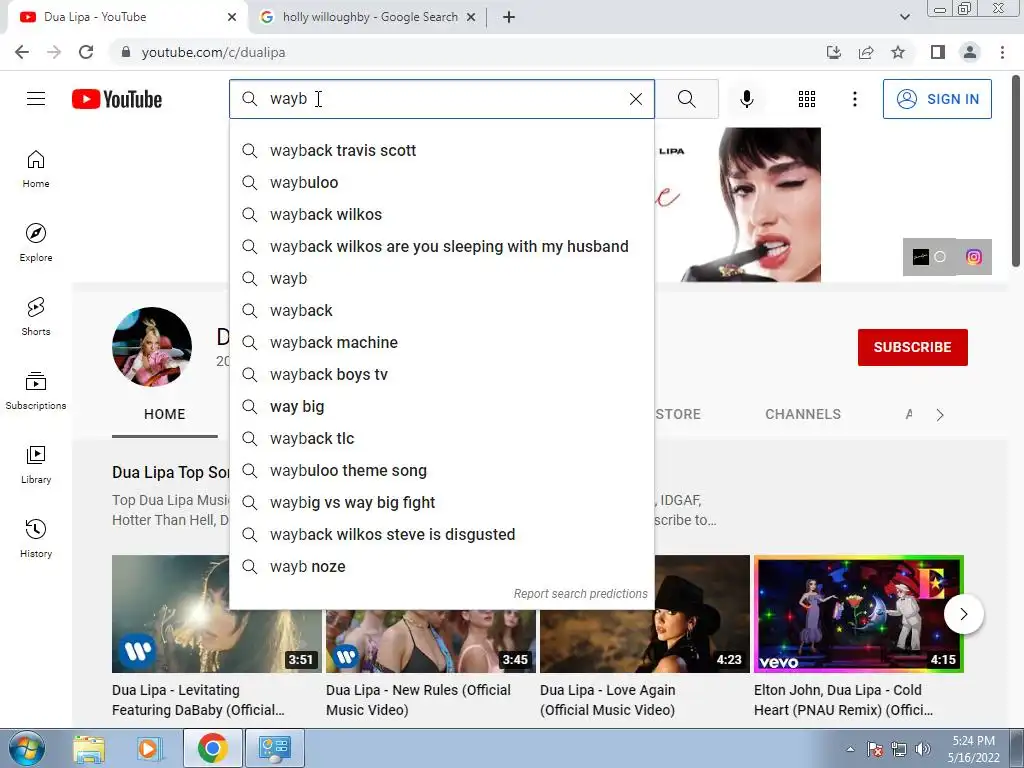Viewport: 1024px width, 768px height.
Task: Open Explore in the sidebar
Action: click(36, 242)
